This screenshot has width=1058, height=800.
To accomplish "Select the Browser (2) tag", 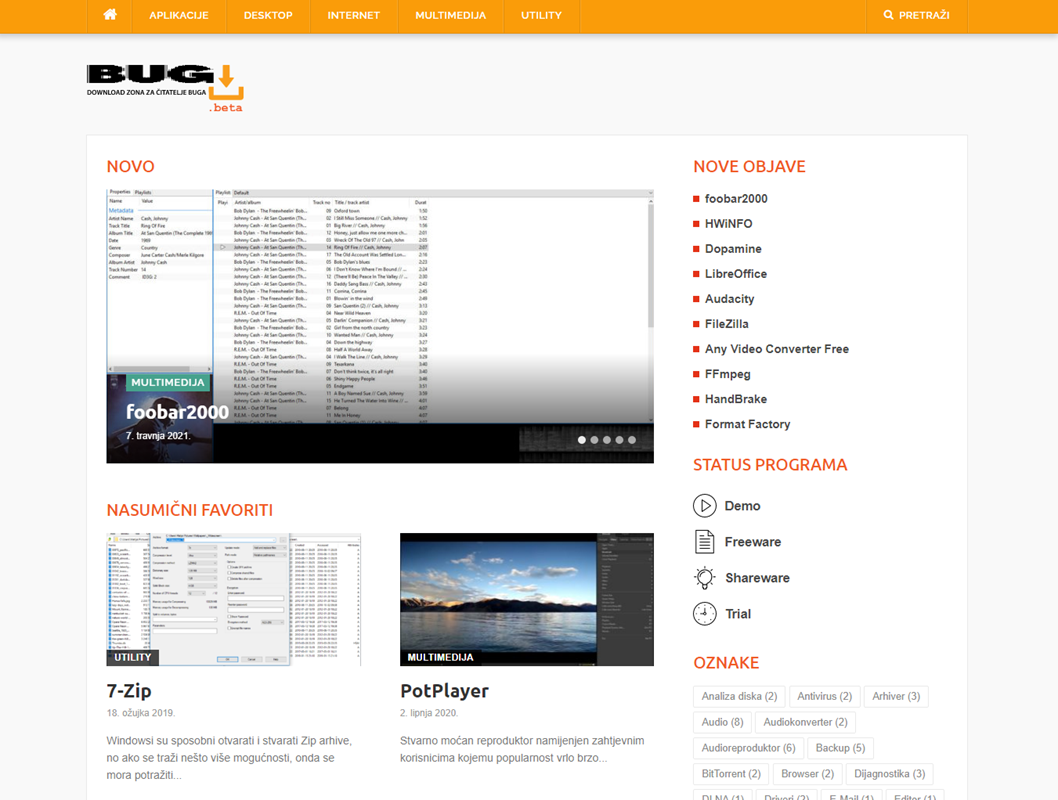I will [x=807, y=774].
